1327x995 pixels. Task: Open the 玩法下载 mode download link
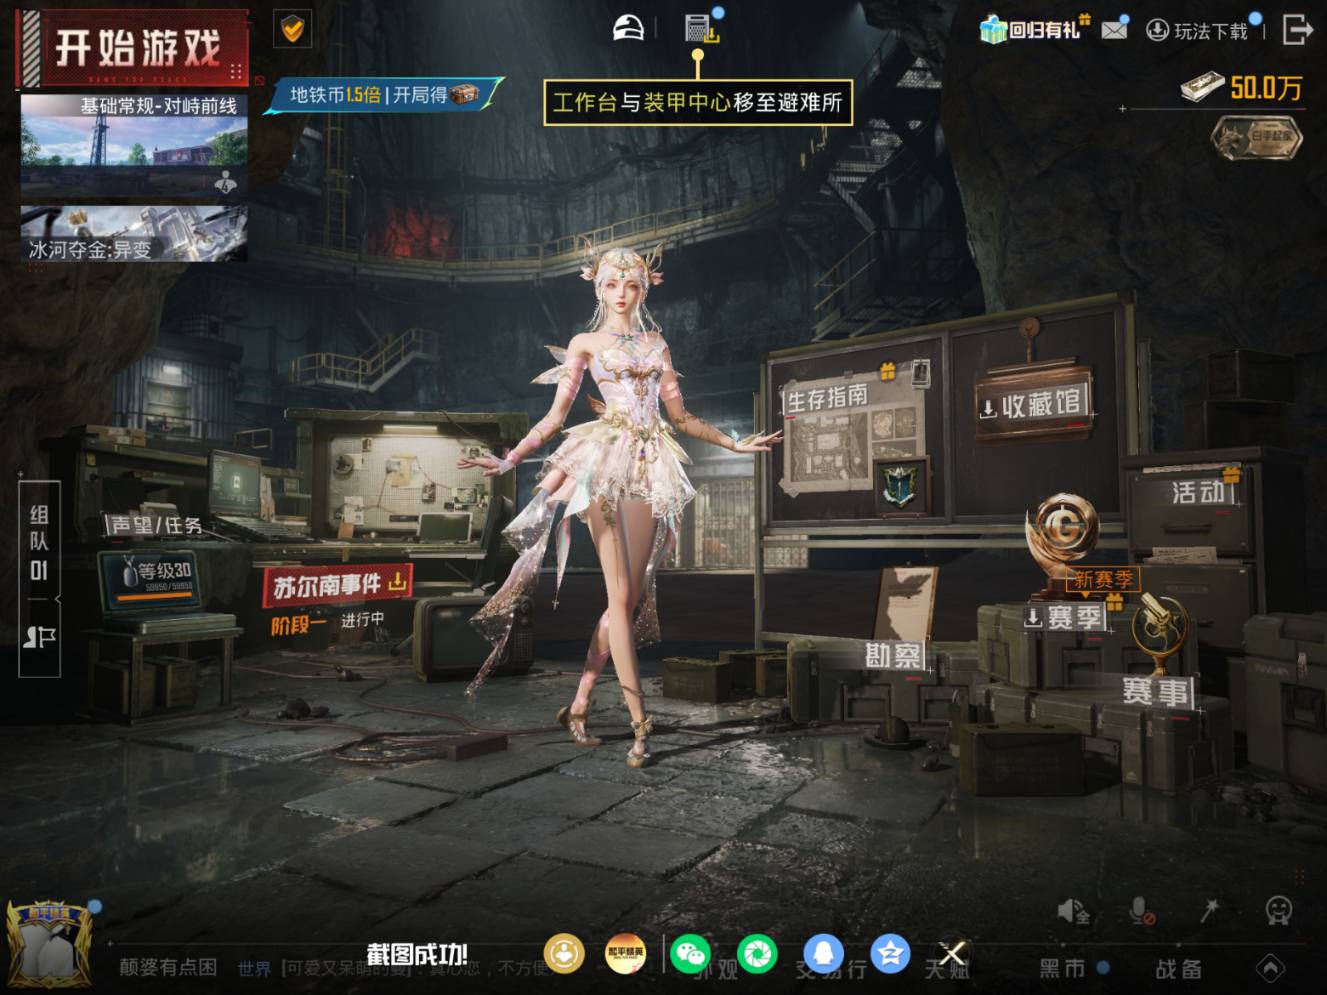coord(1198,31)
